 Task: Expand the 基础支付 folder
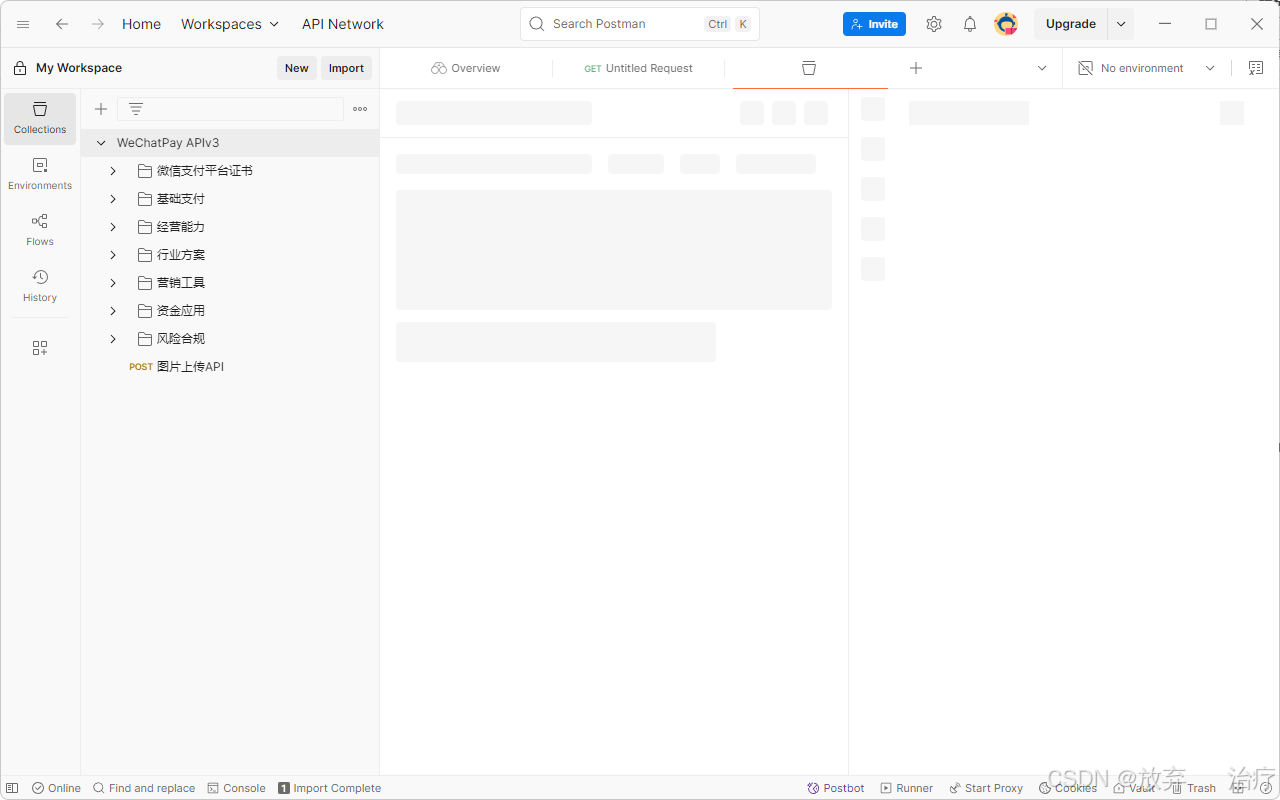(113, 199)
